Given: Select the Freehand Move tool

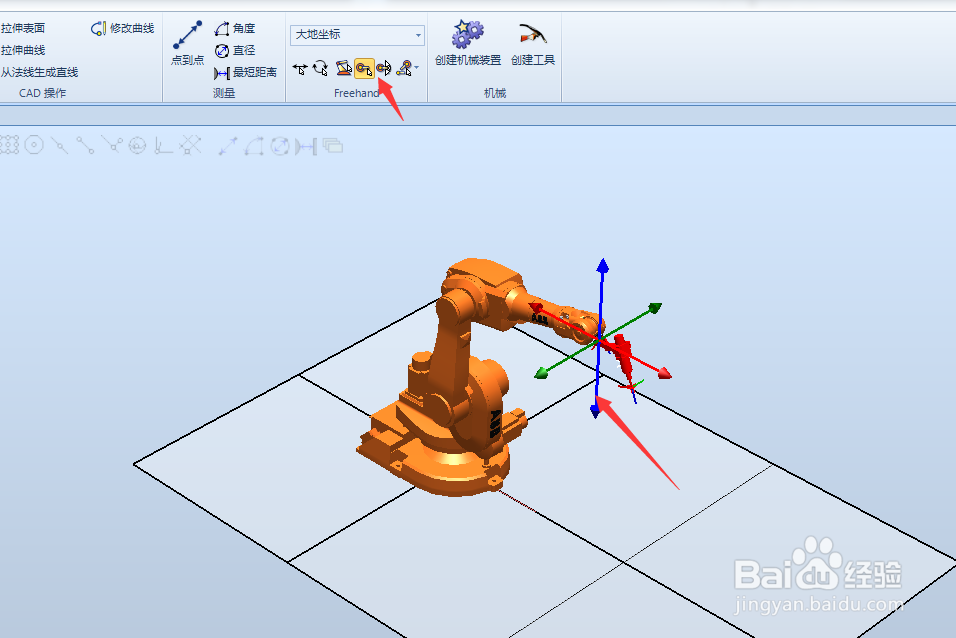Looking at the screenshot, I should (300, 69).
